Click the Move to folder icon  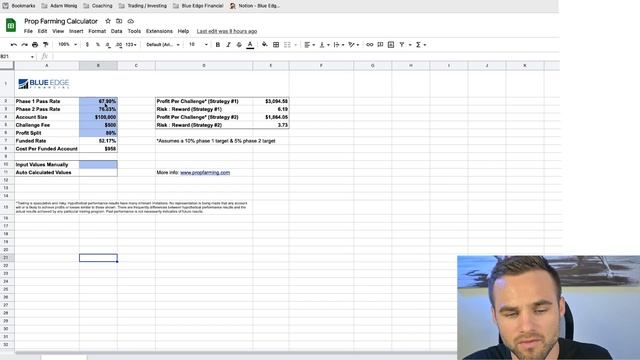click(119, 21)
